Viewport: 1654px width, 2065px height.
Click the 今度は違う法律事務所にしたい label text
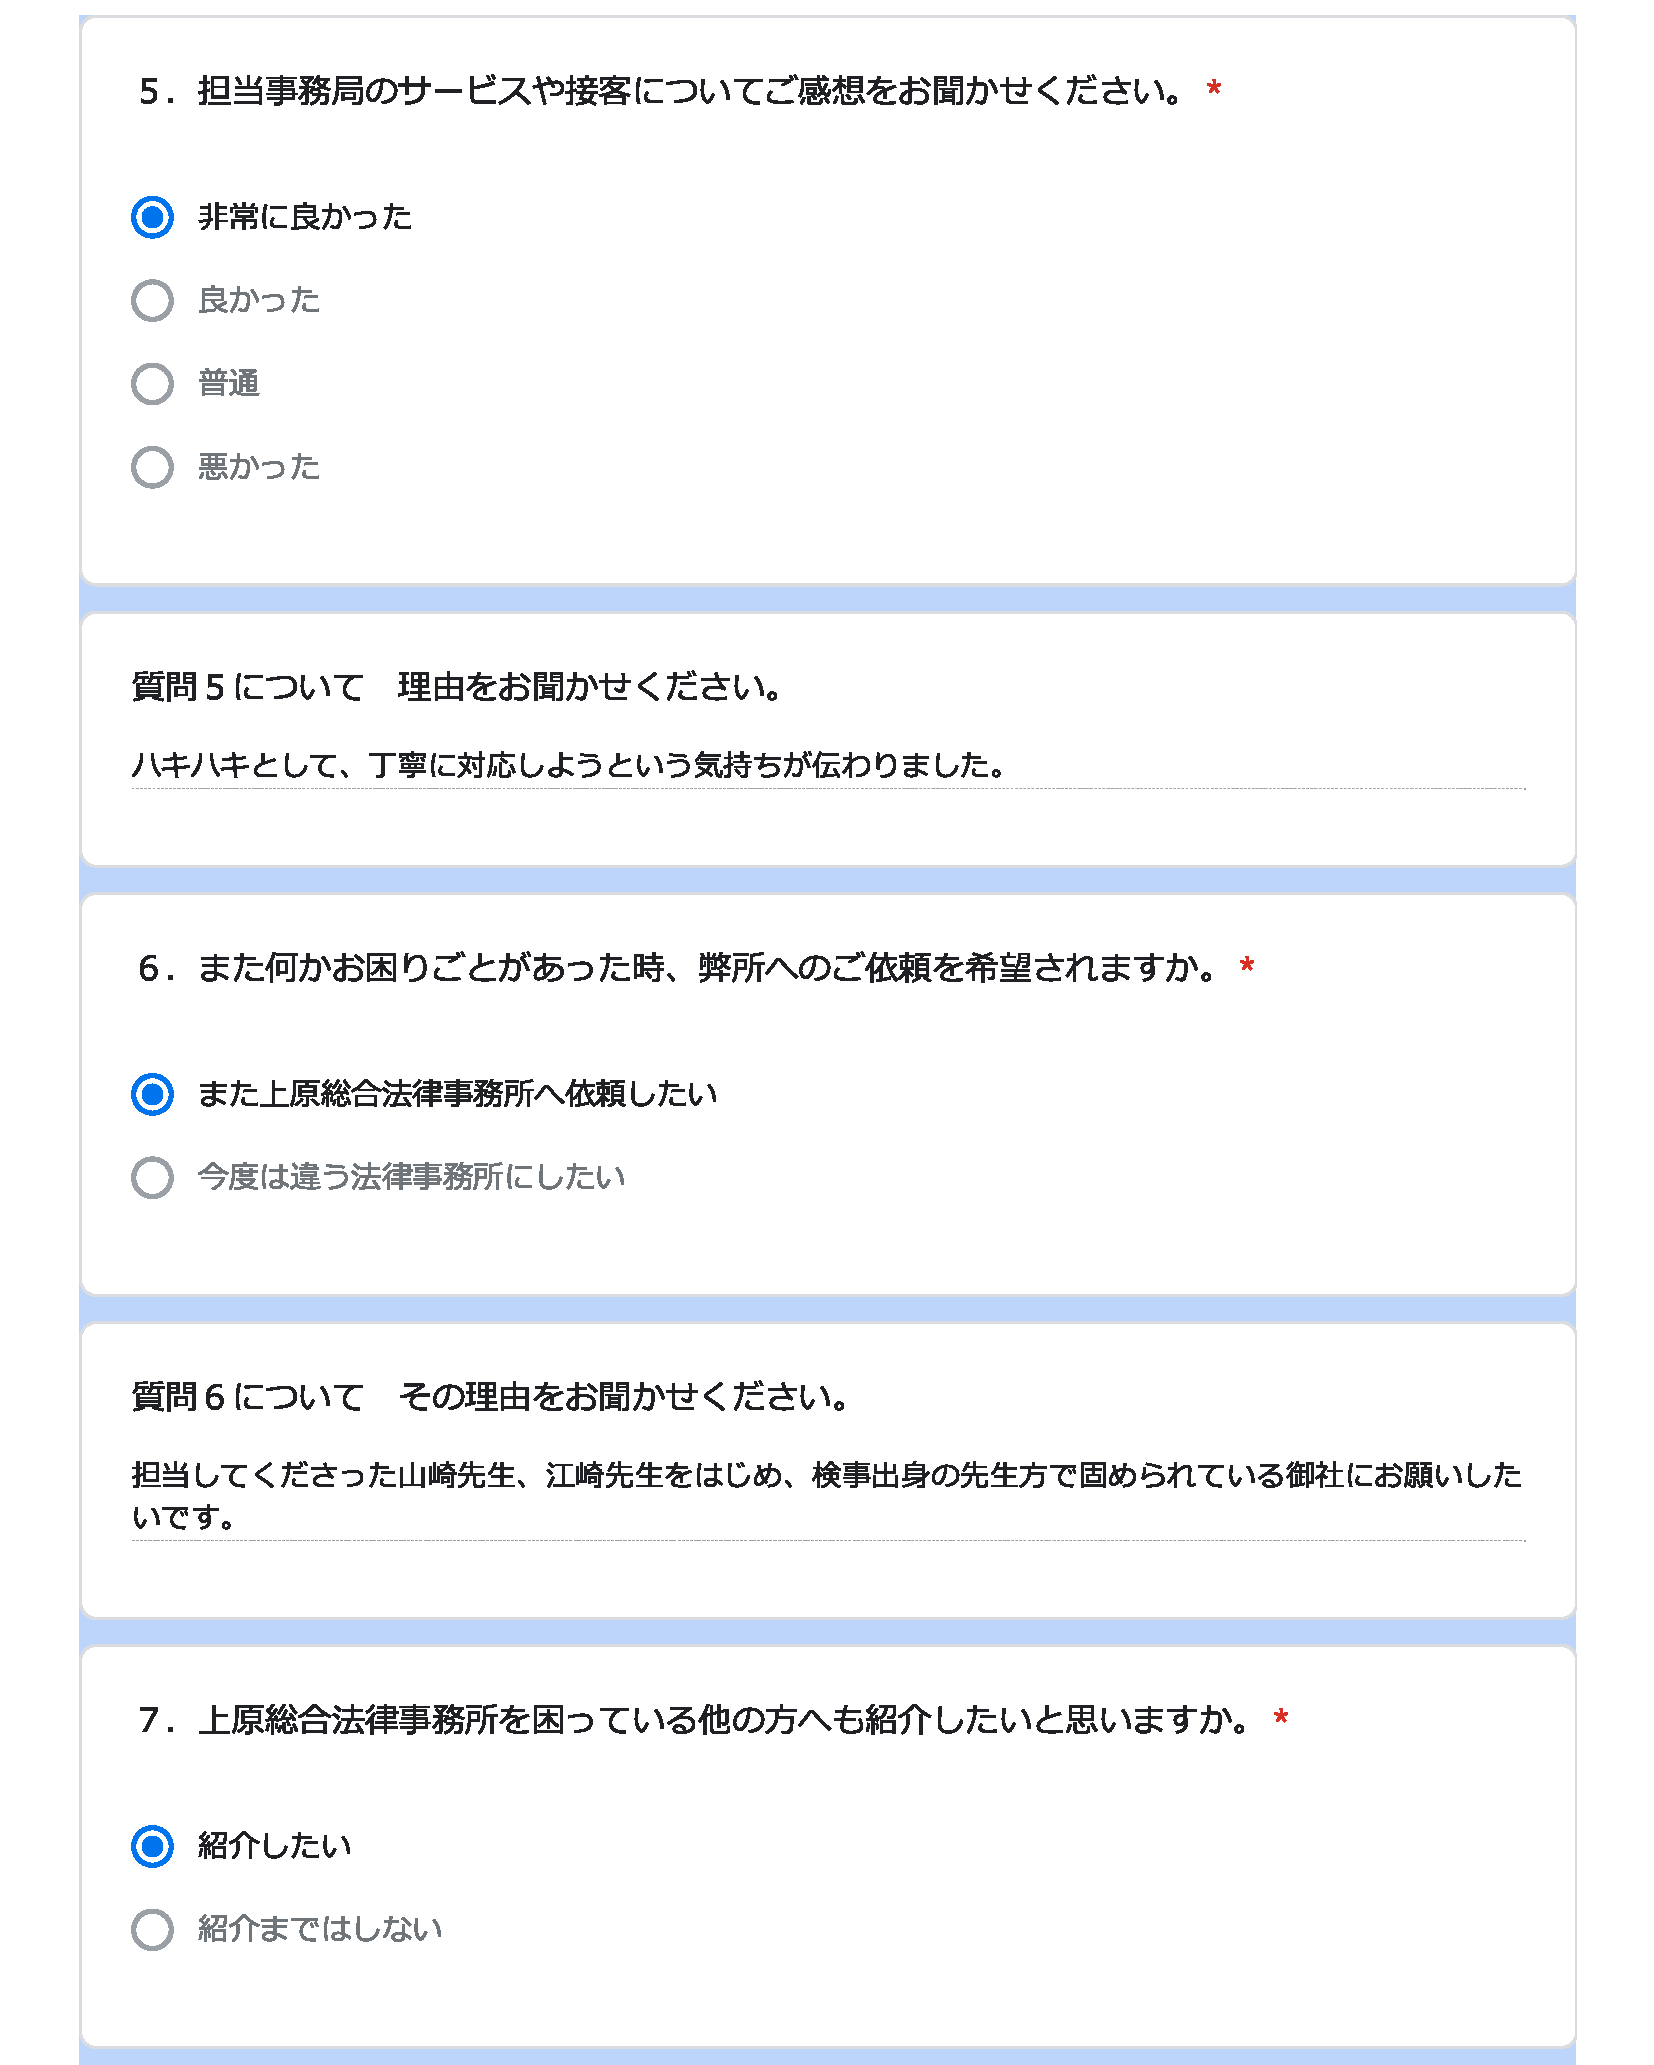[411, 1177]
